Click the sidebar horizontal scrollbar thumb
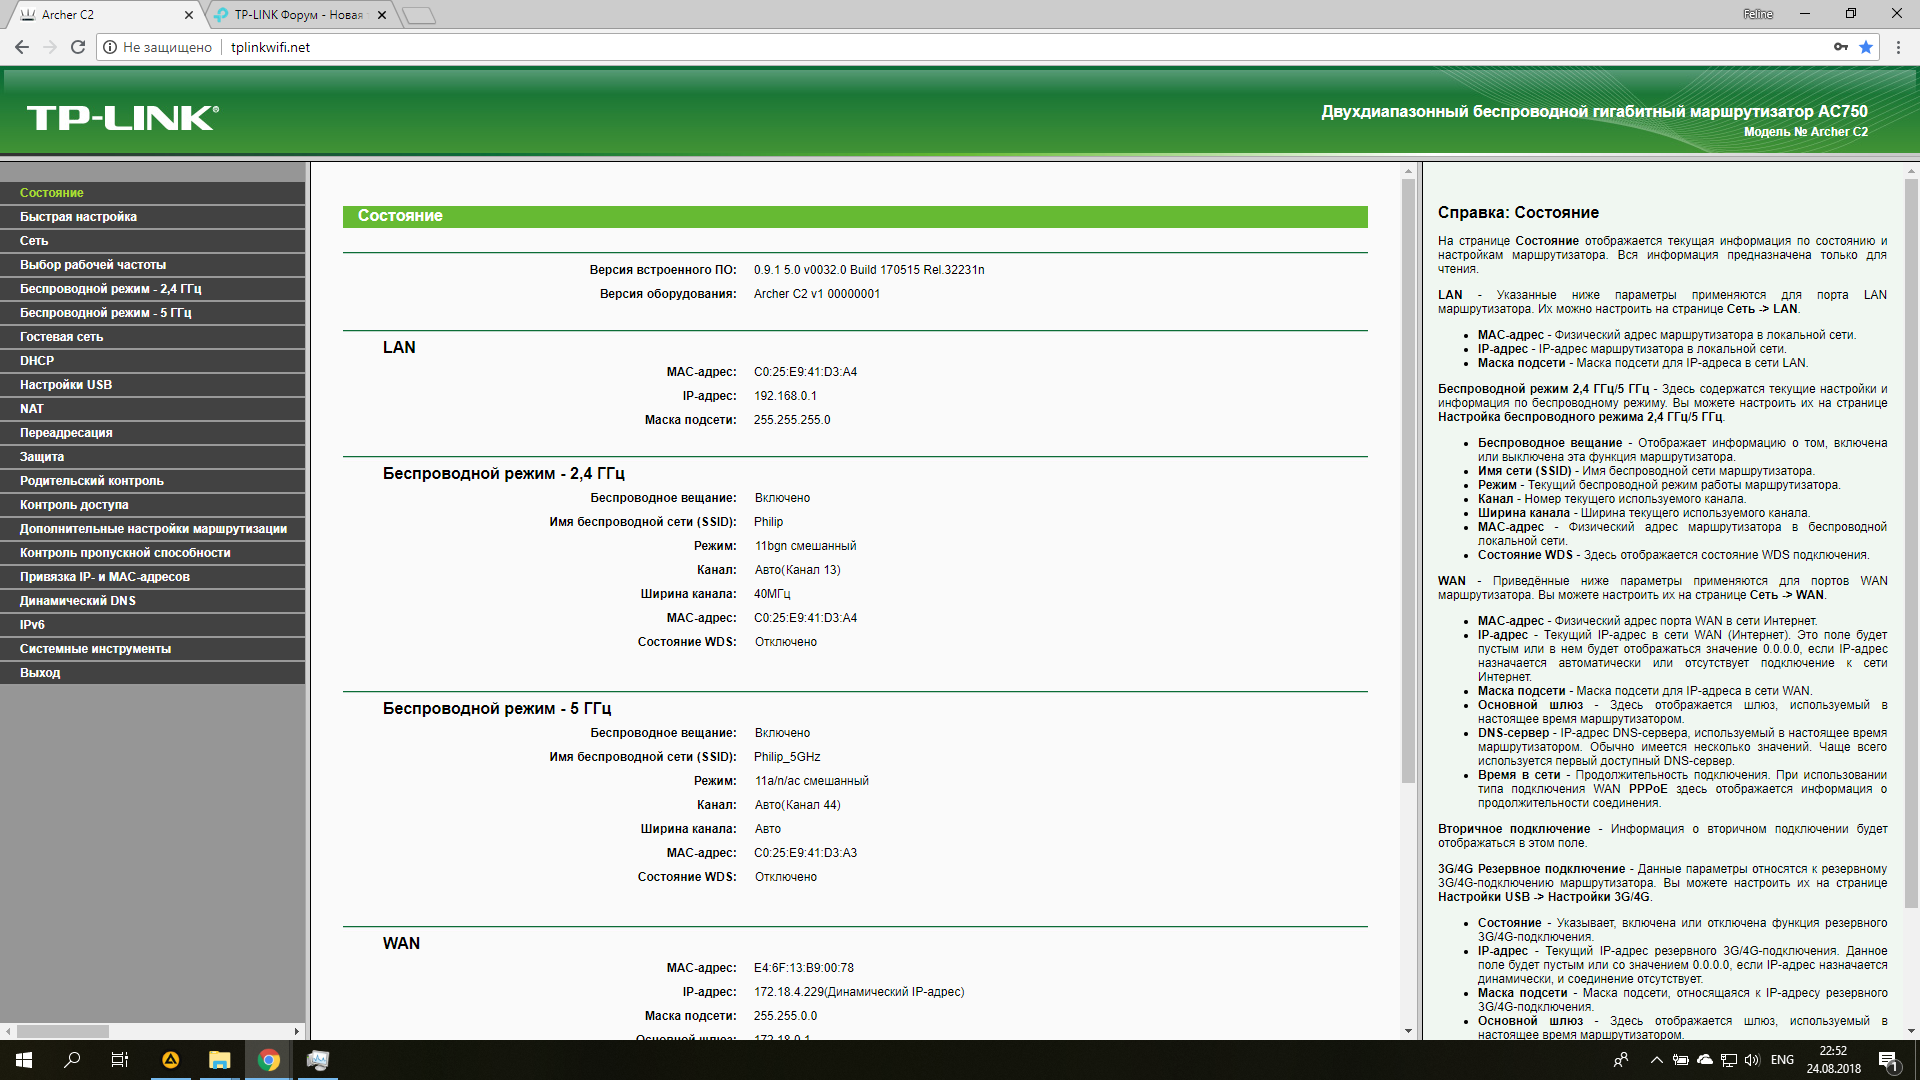Screen dimensions: 1920x1080 pos(63,1031)
